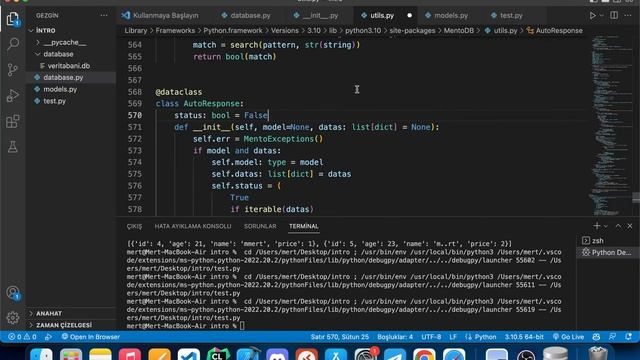Collapse the database folder
The width and height of the screenshot is (640, 360).
(x=71, y=54)
